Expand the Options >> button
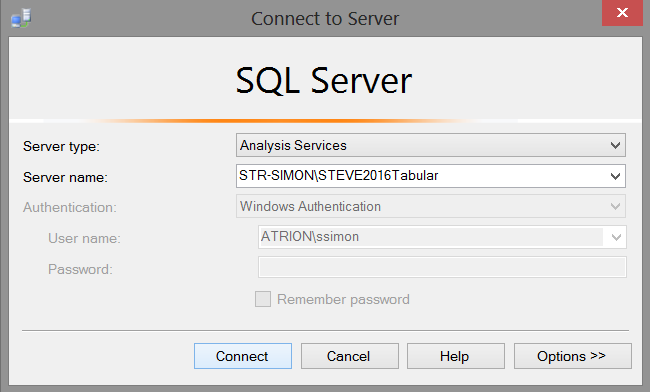Image resolution: width=650 pixels, height=392 pixels. [572, 356]
